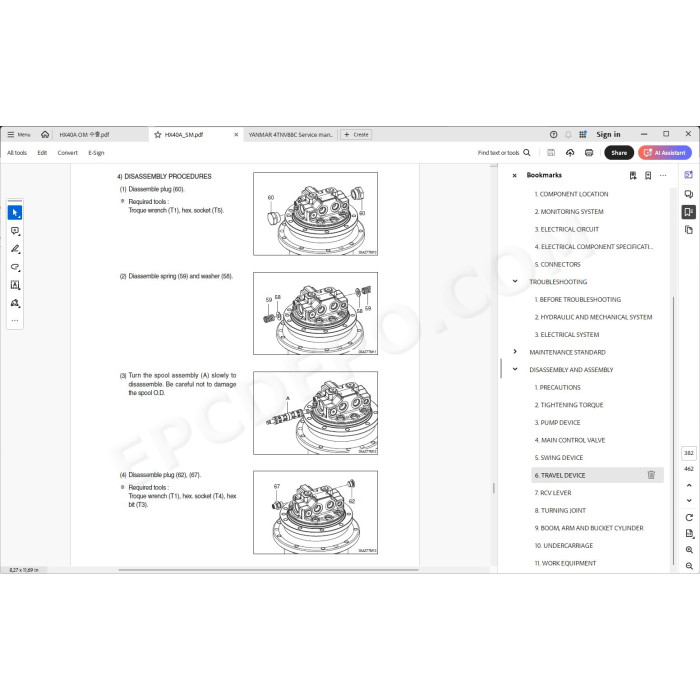This screenshot has height=700, width=700.
Task: Open bookmark 7. RCV LEVER
Action: [553, 493]
